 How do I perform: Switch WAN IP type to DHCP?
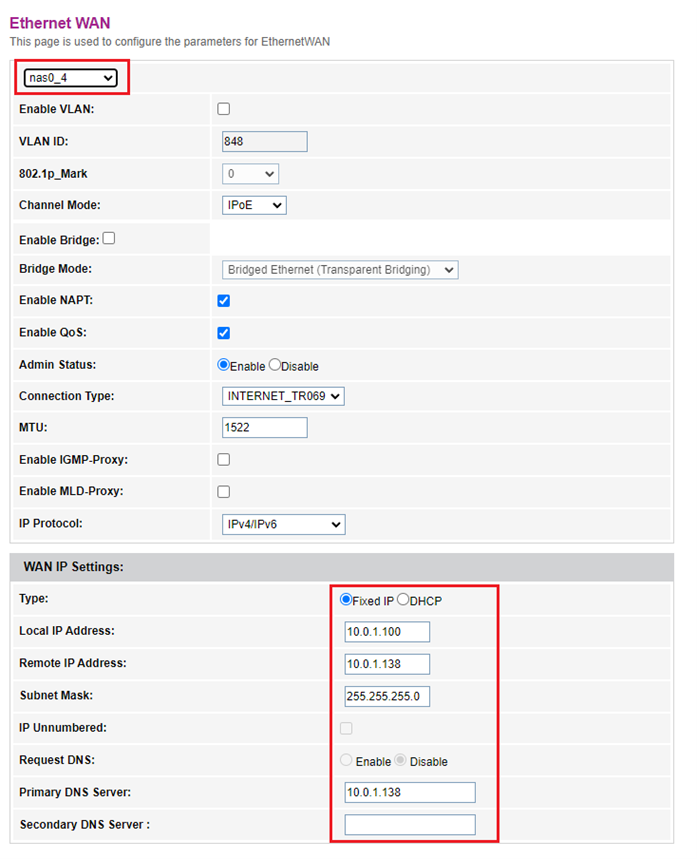(x=403, y=600)
